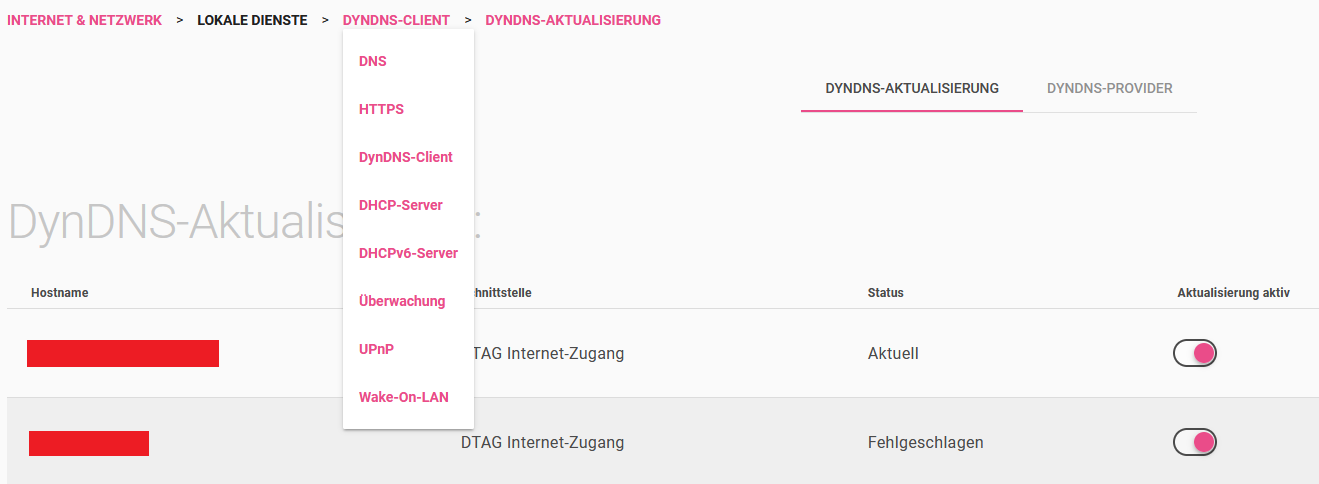Image resolution: width=1319 pixels, height=484 pixels.
Task: Open Überwachung from the menu
Action: coord(402,301)
